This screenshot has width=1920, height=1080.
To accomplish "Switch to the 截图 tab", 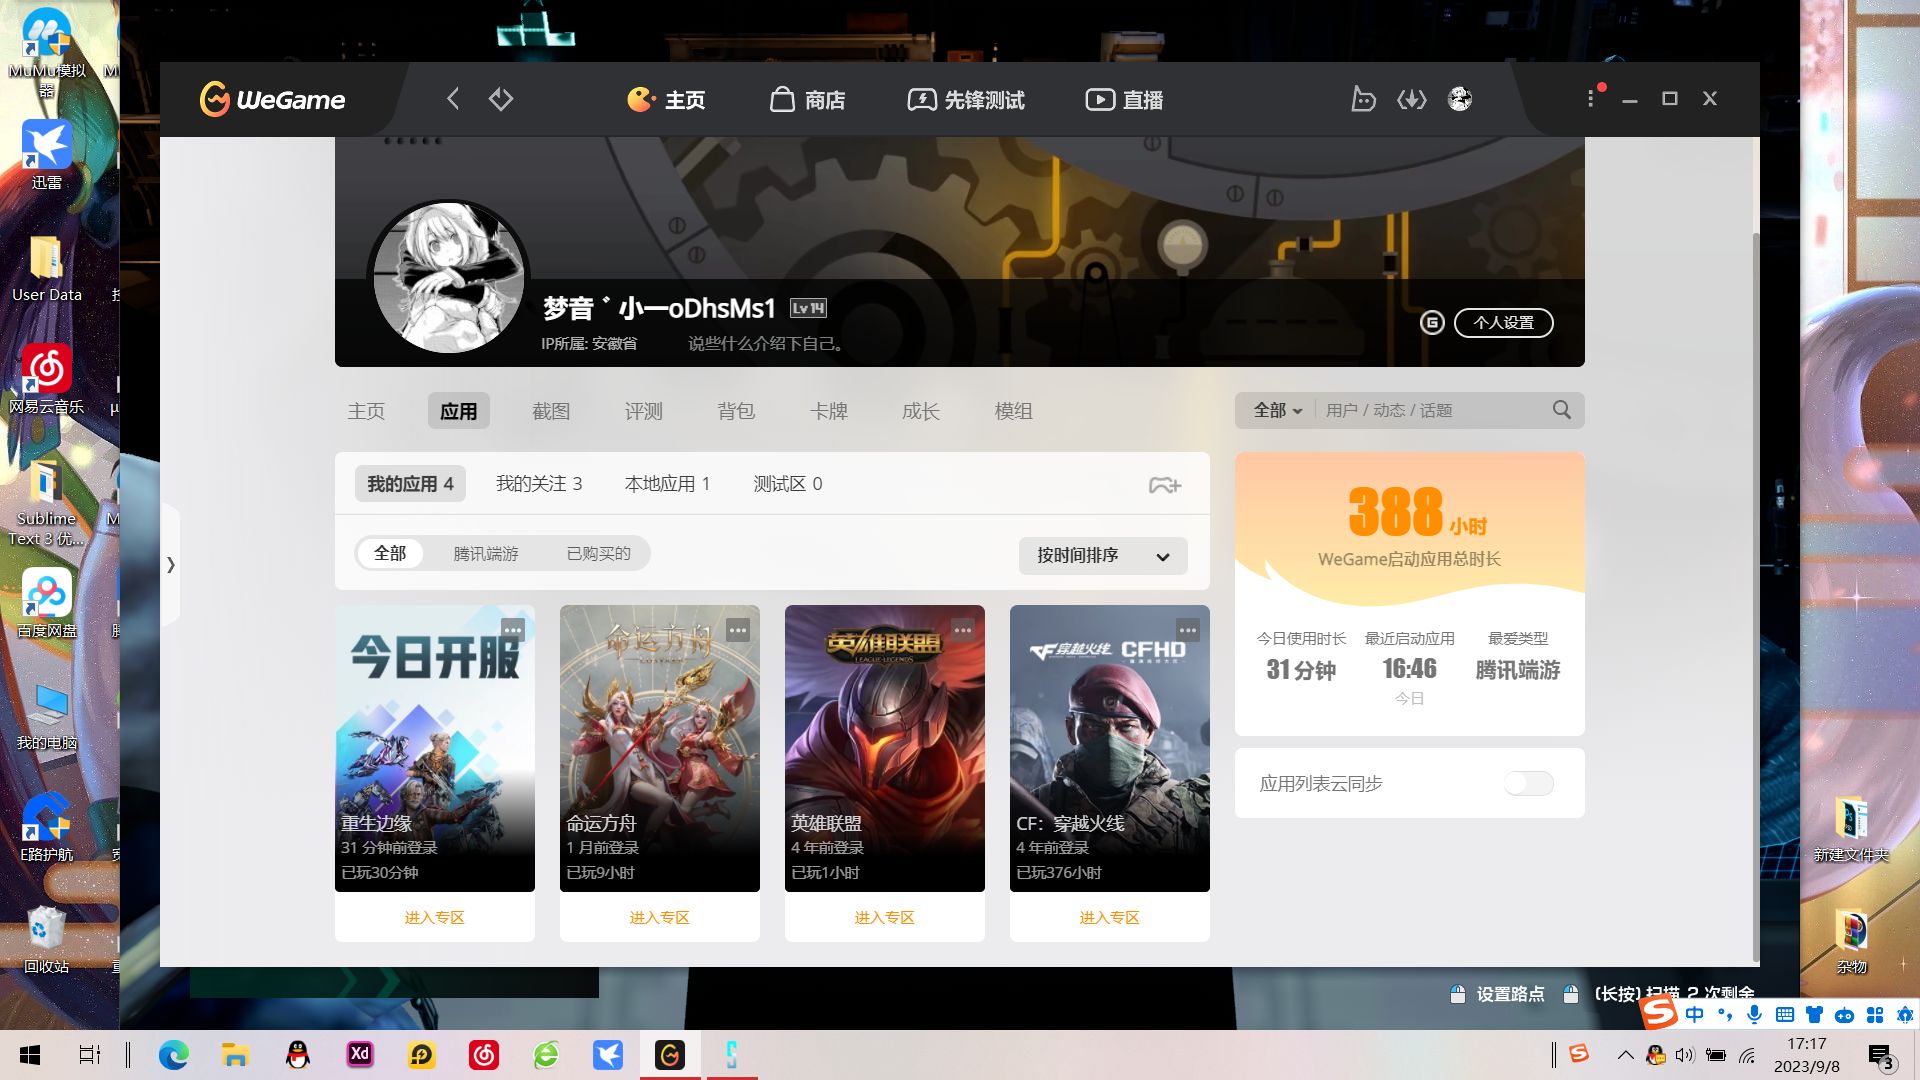I will 551,411.
